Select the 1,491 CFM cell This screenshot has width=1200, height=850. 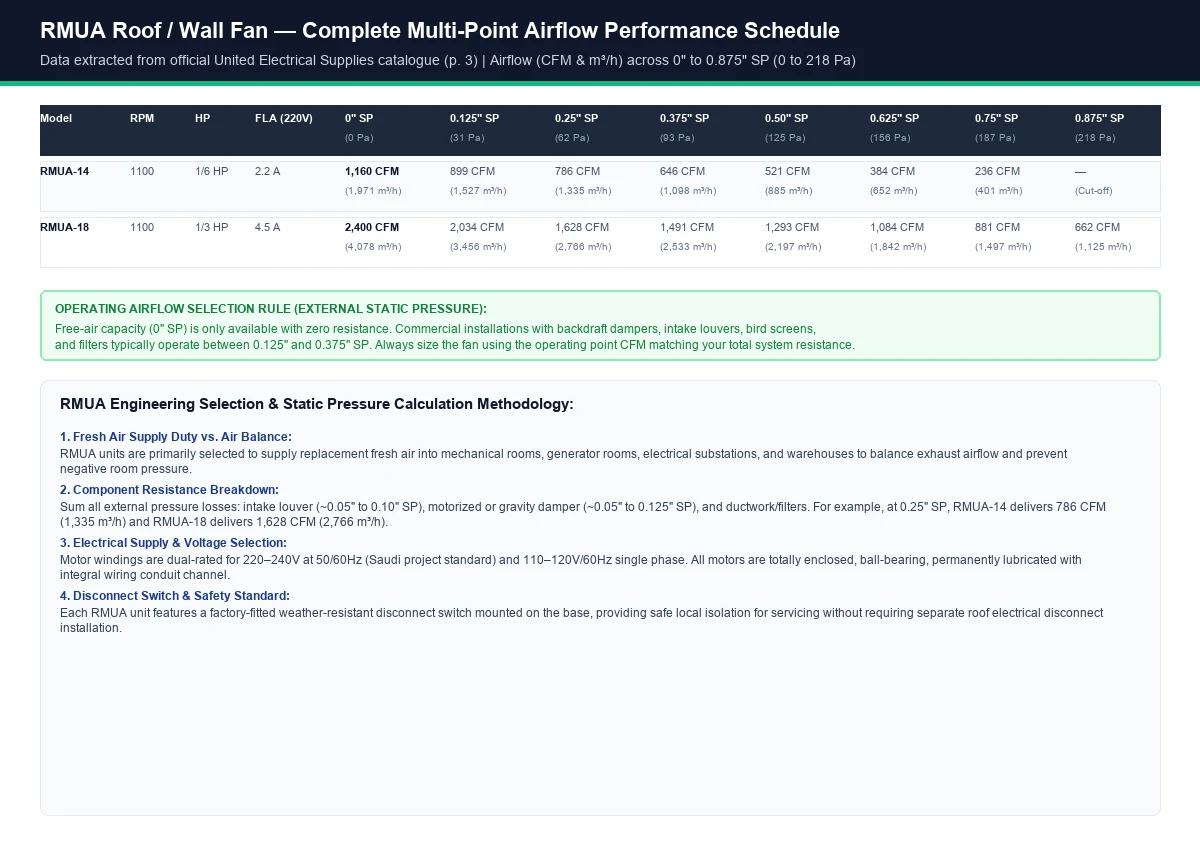click(x=687, y=227)
